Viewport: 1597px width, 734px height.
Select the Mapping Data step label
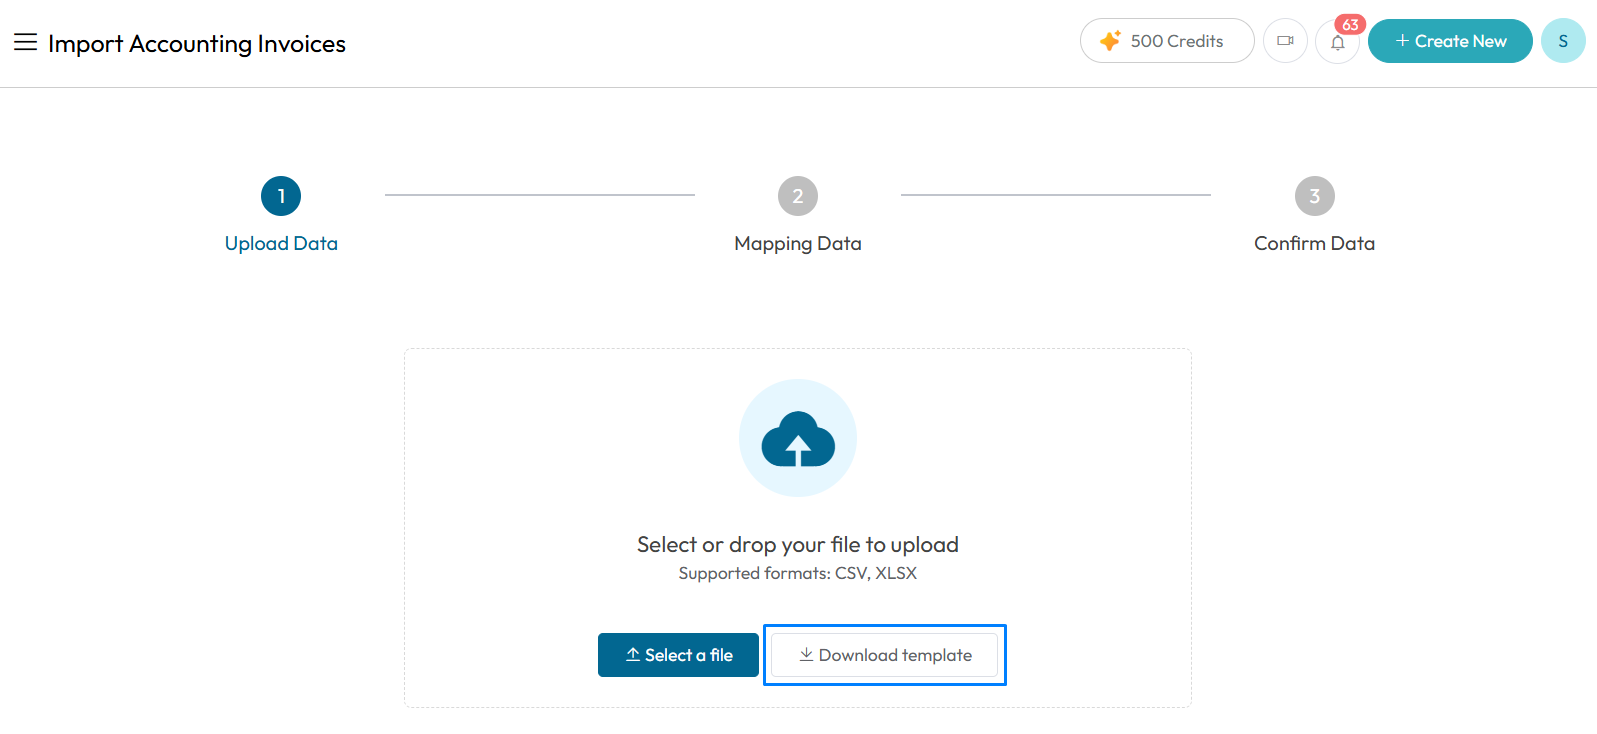tap(798, 243)
